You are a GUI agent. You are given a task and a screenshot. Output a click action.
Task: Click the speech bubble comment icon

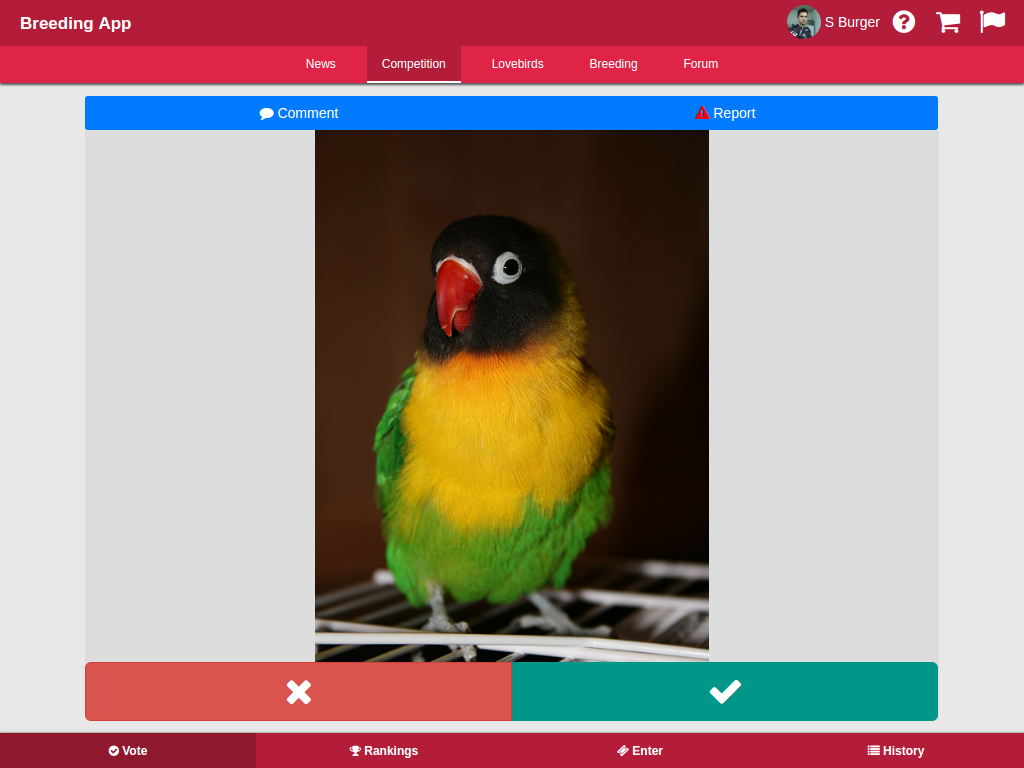(x=266, y=114)
